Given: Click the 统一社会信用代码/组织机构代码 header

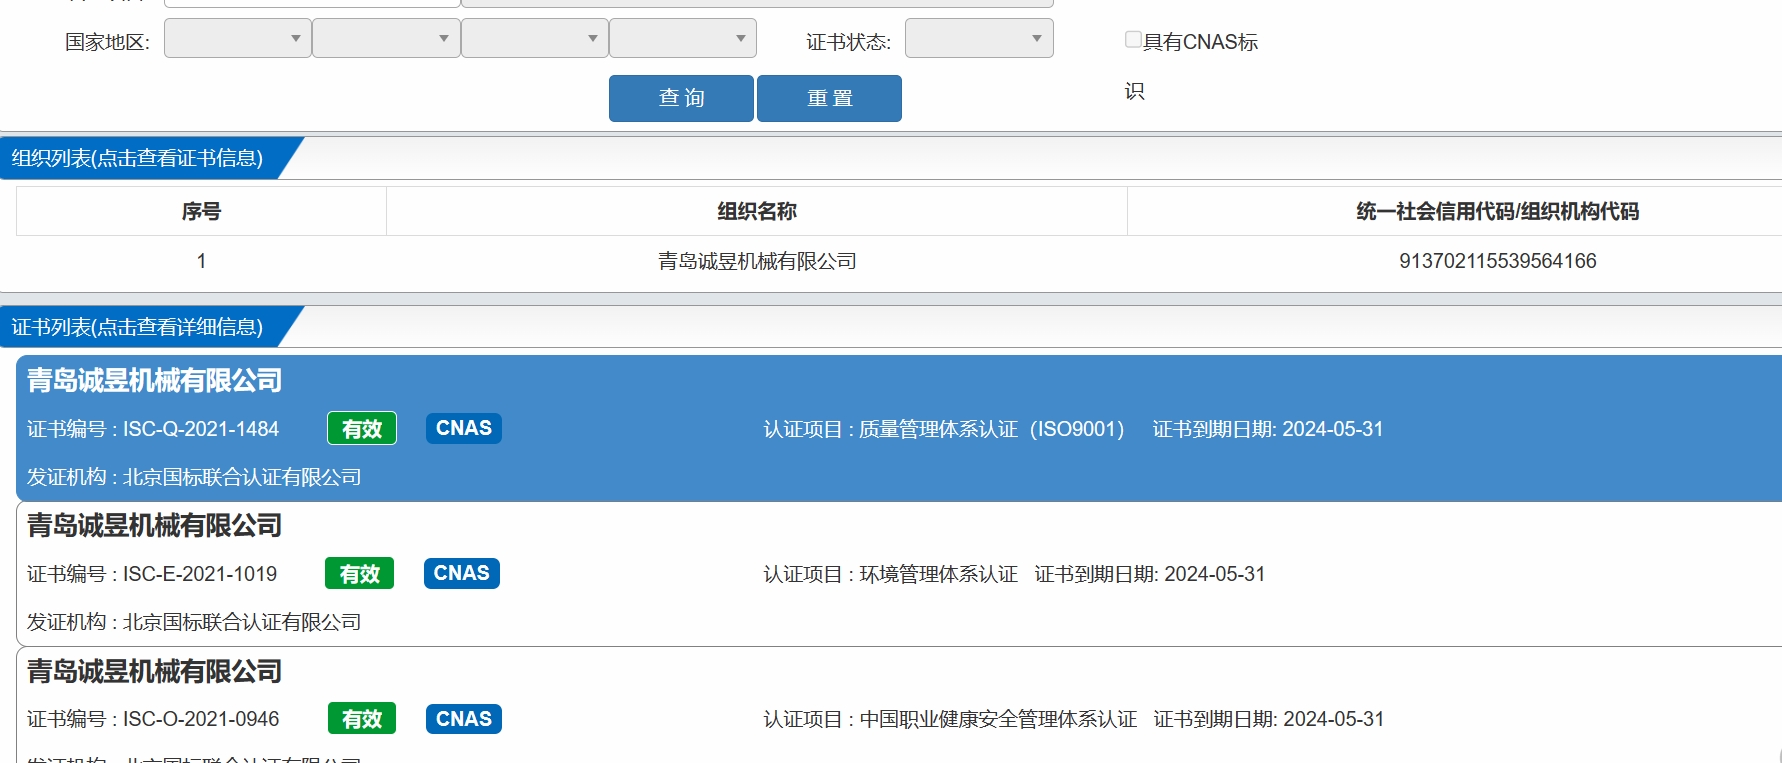Looking at the screenshot, I should (1497, 211).
